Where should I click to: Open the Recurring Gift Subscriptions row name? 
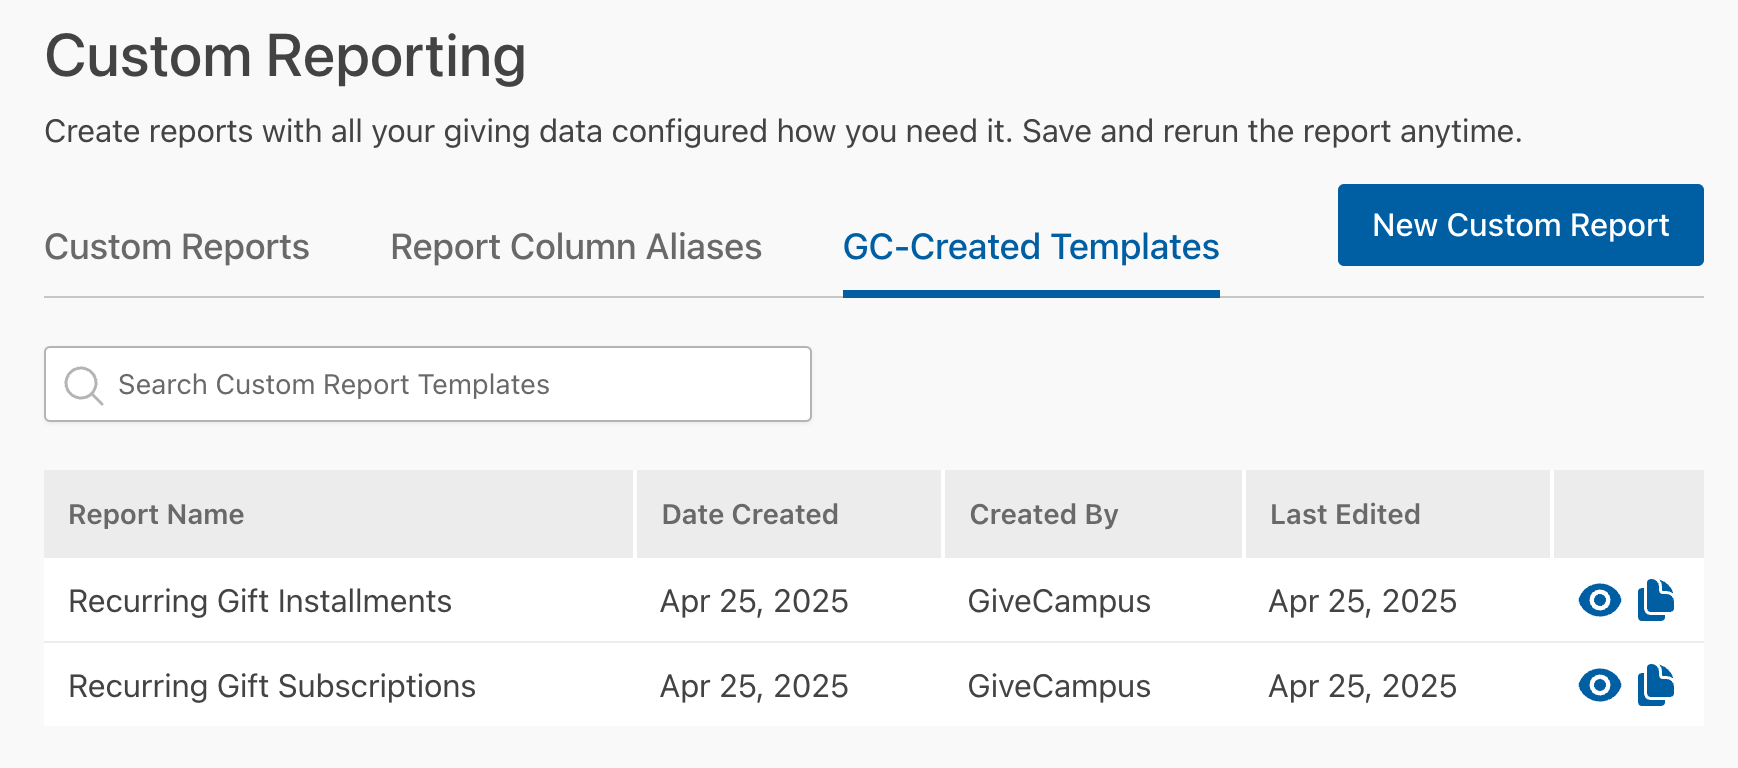click(272, 686)
